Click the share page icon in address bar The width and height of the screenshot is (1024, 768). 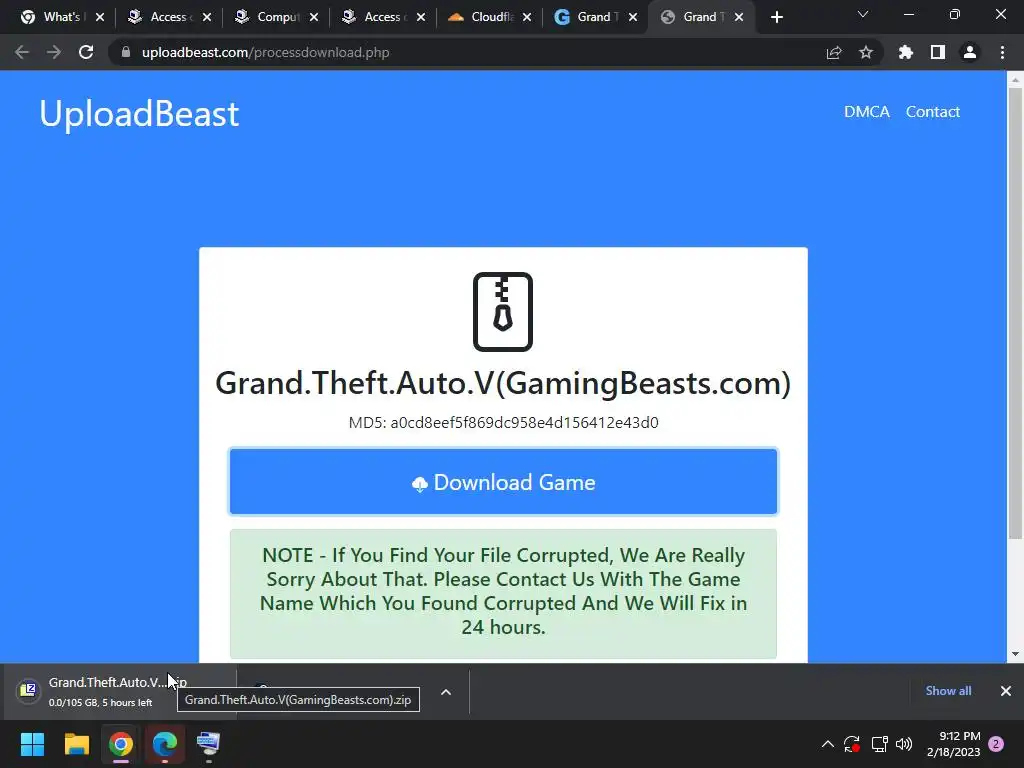834,52
